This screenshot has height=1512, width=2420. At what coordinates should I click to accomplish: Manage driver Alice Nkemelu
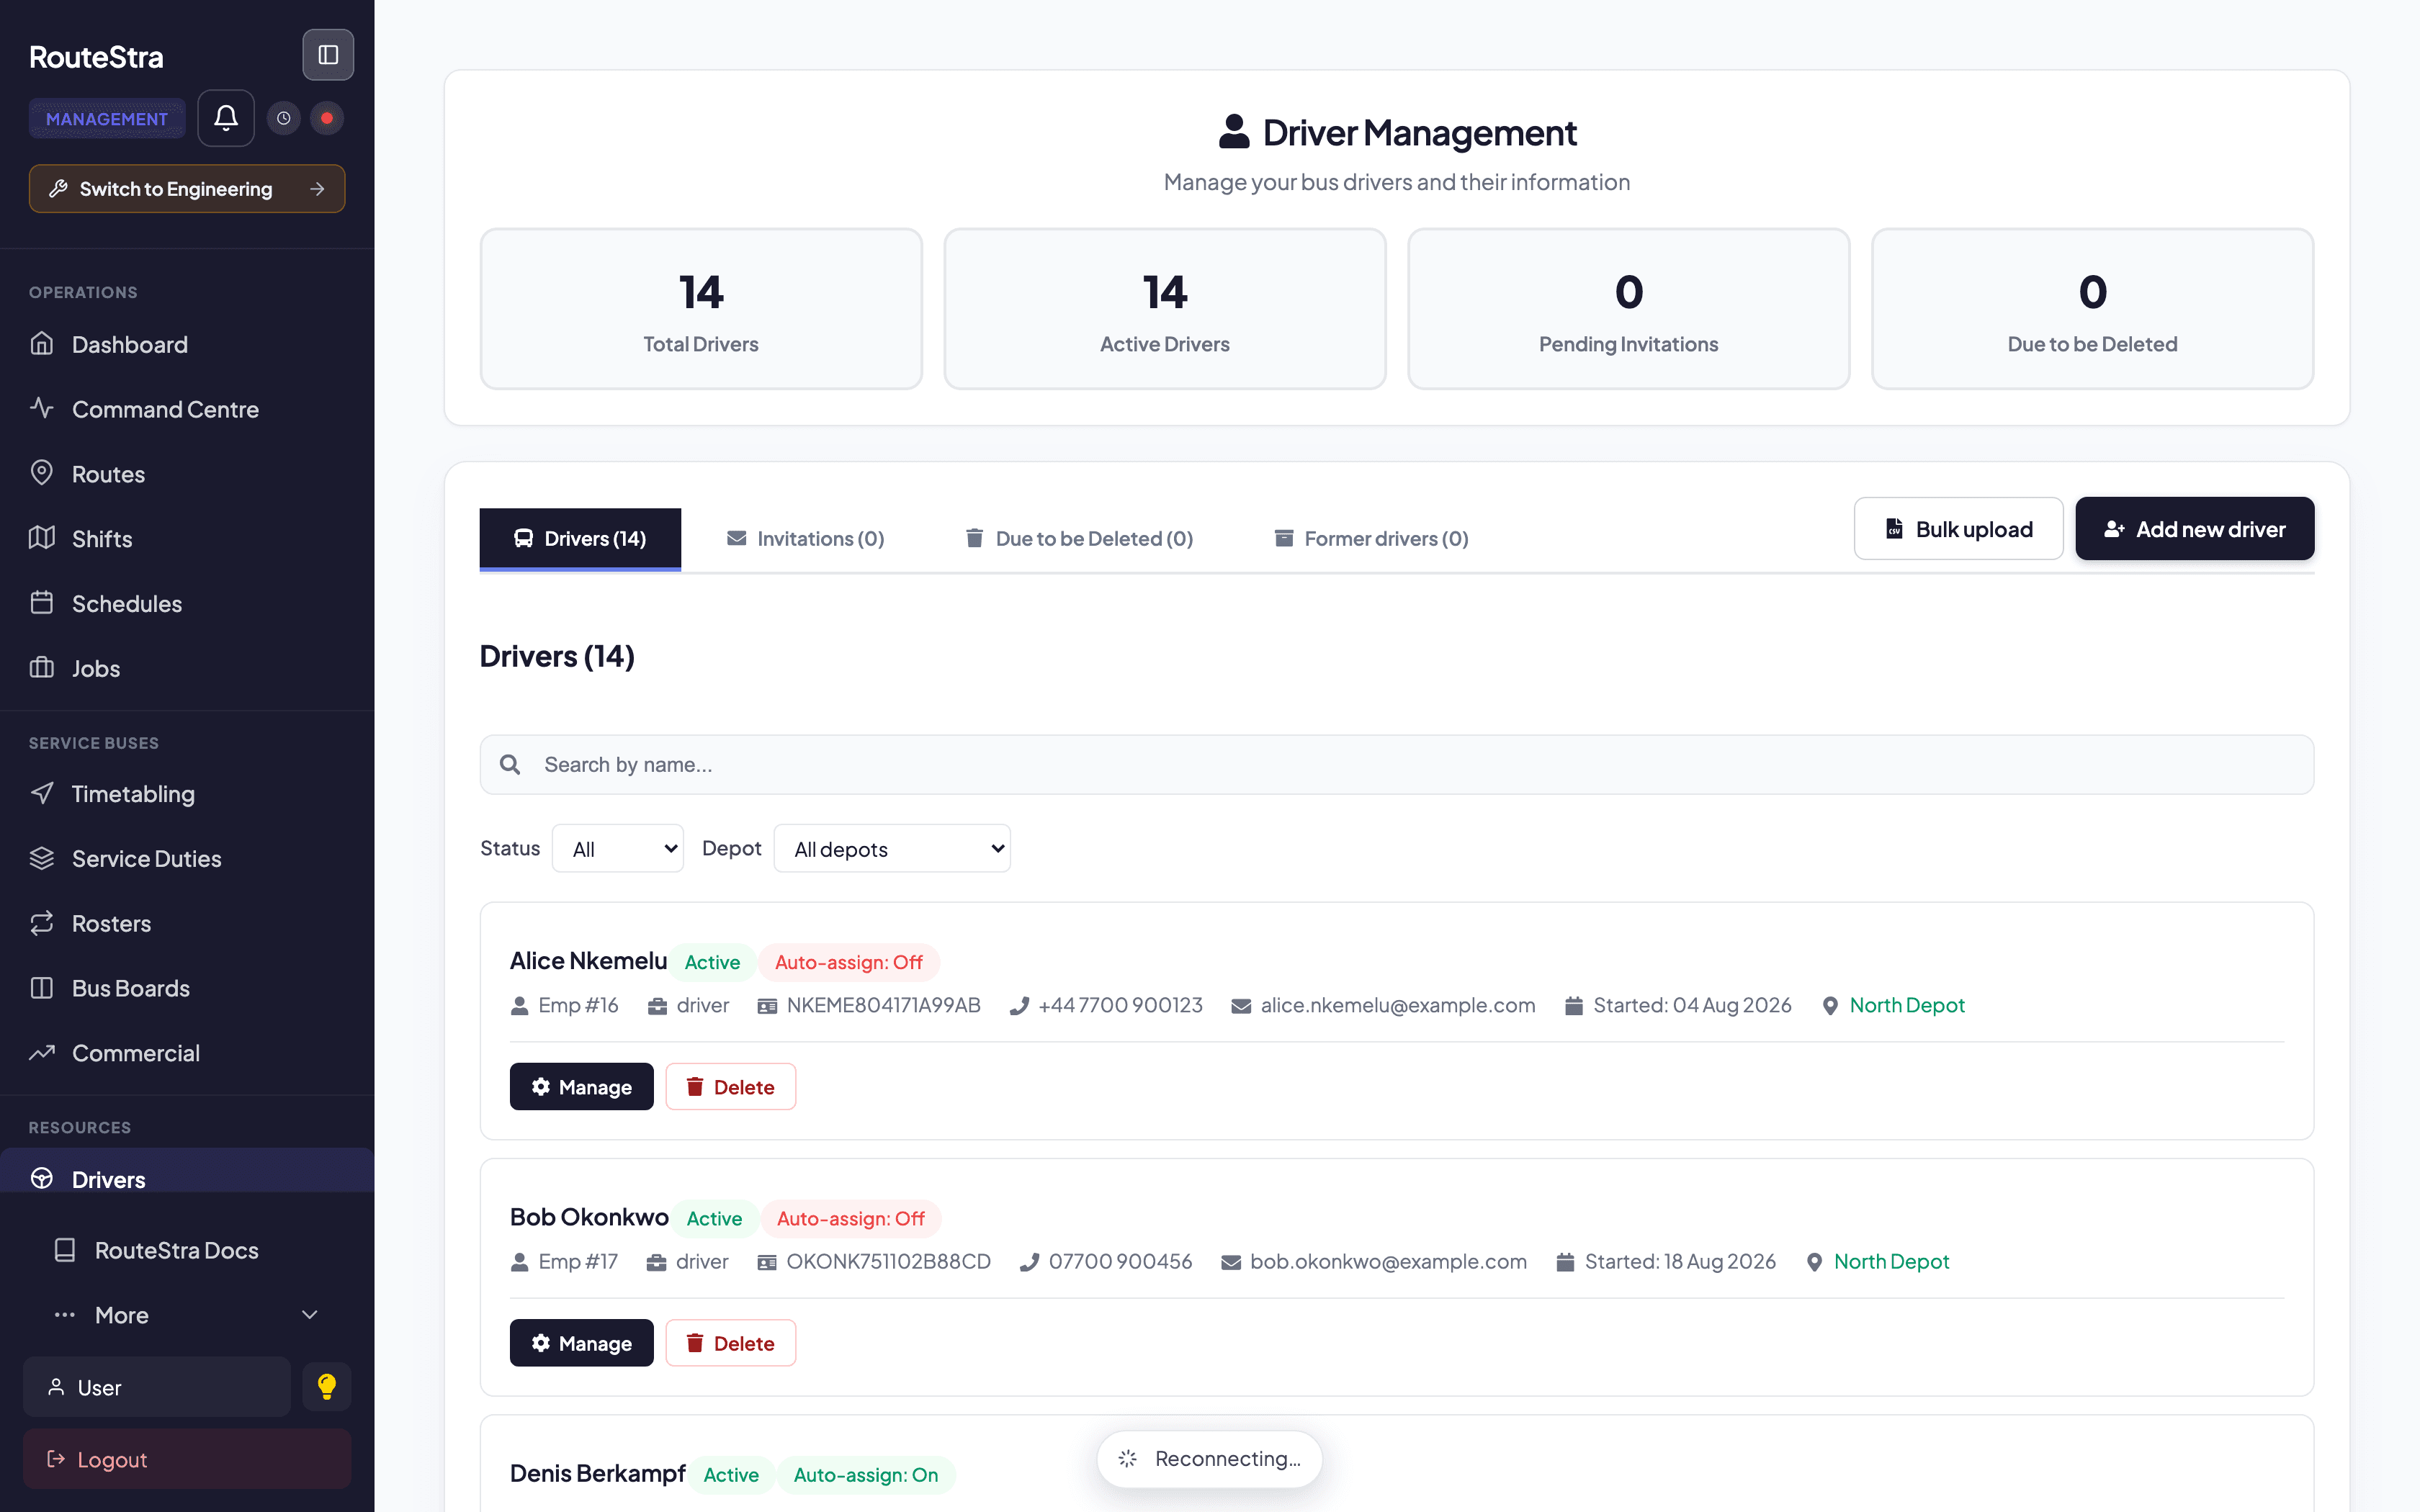click(582, 1087)
